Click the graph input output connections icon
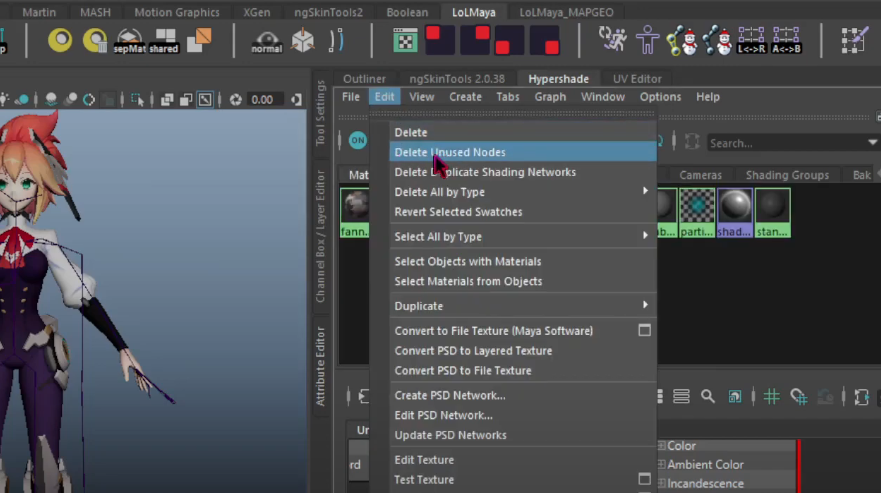 [861, 397]
